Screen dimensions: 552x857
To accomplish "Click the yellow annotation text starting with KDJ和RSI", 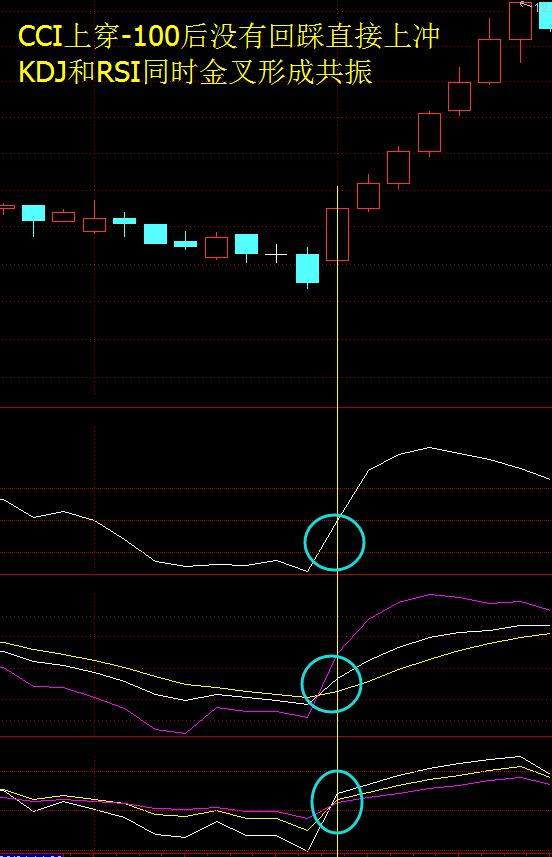I will click(195, 72).
